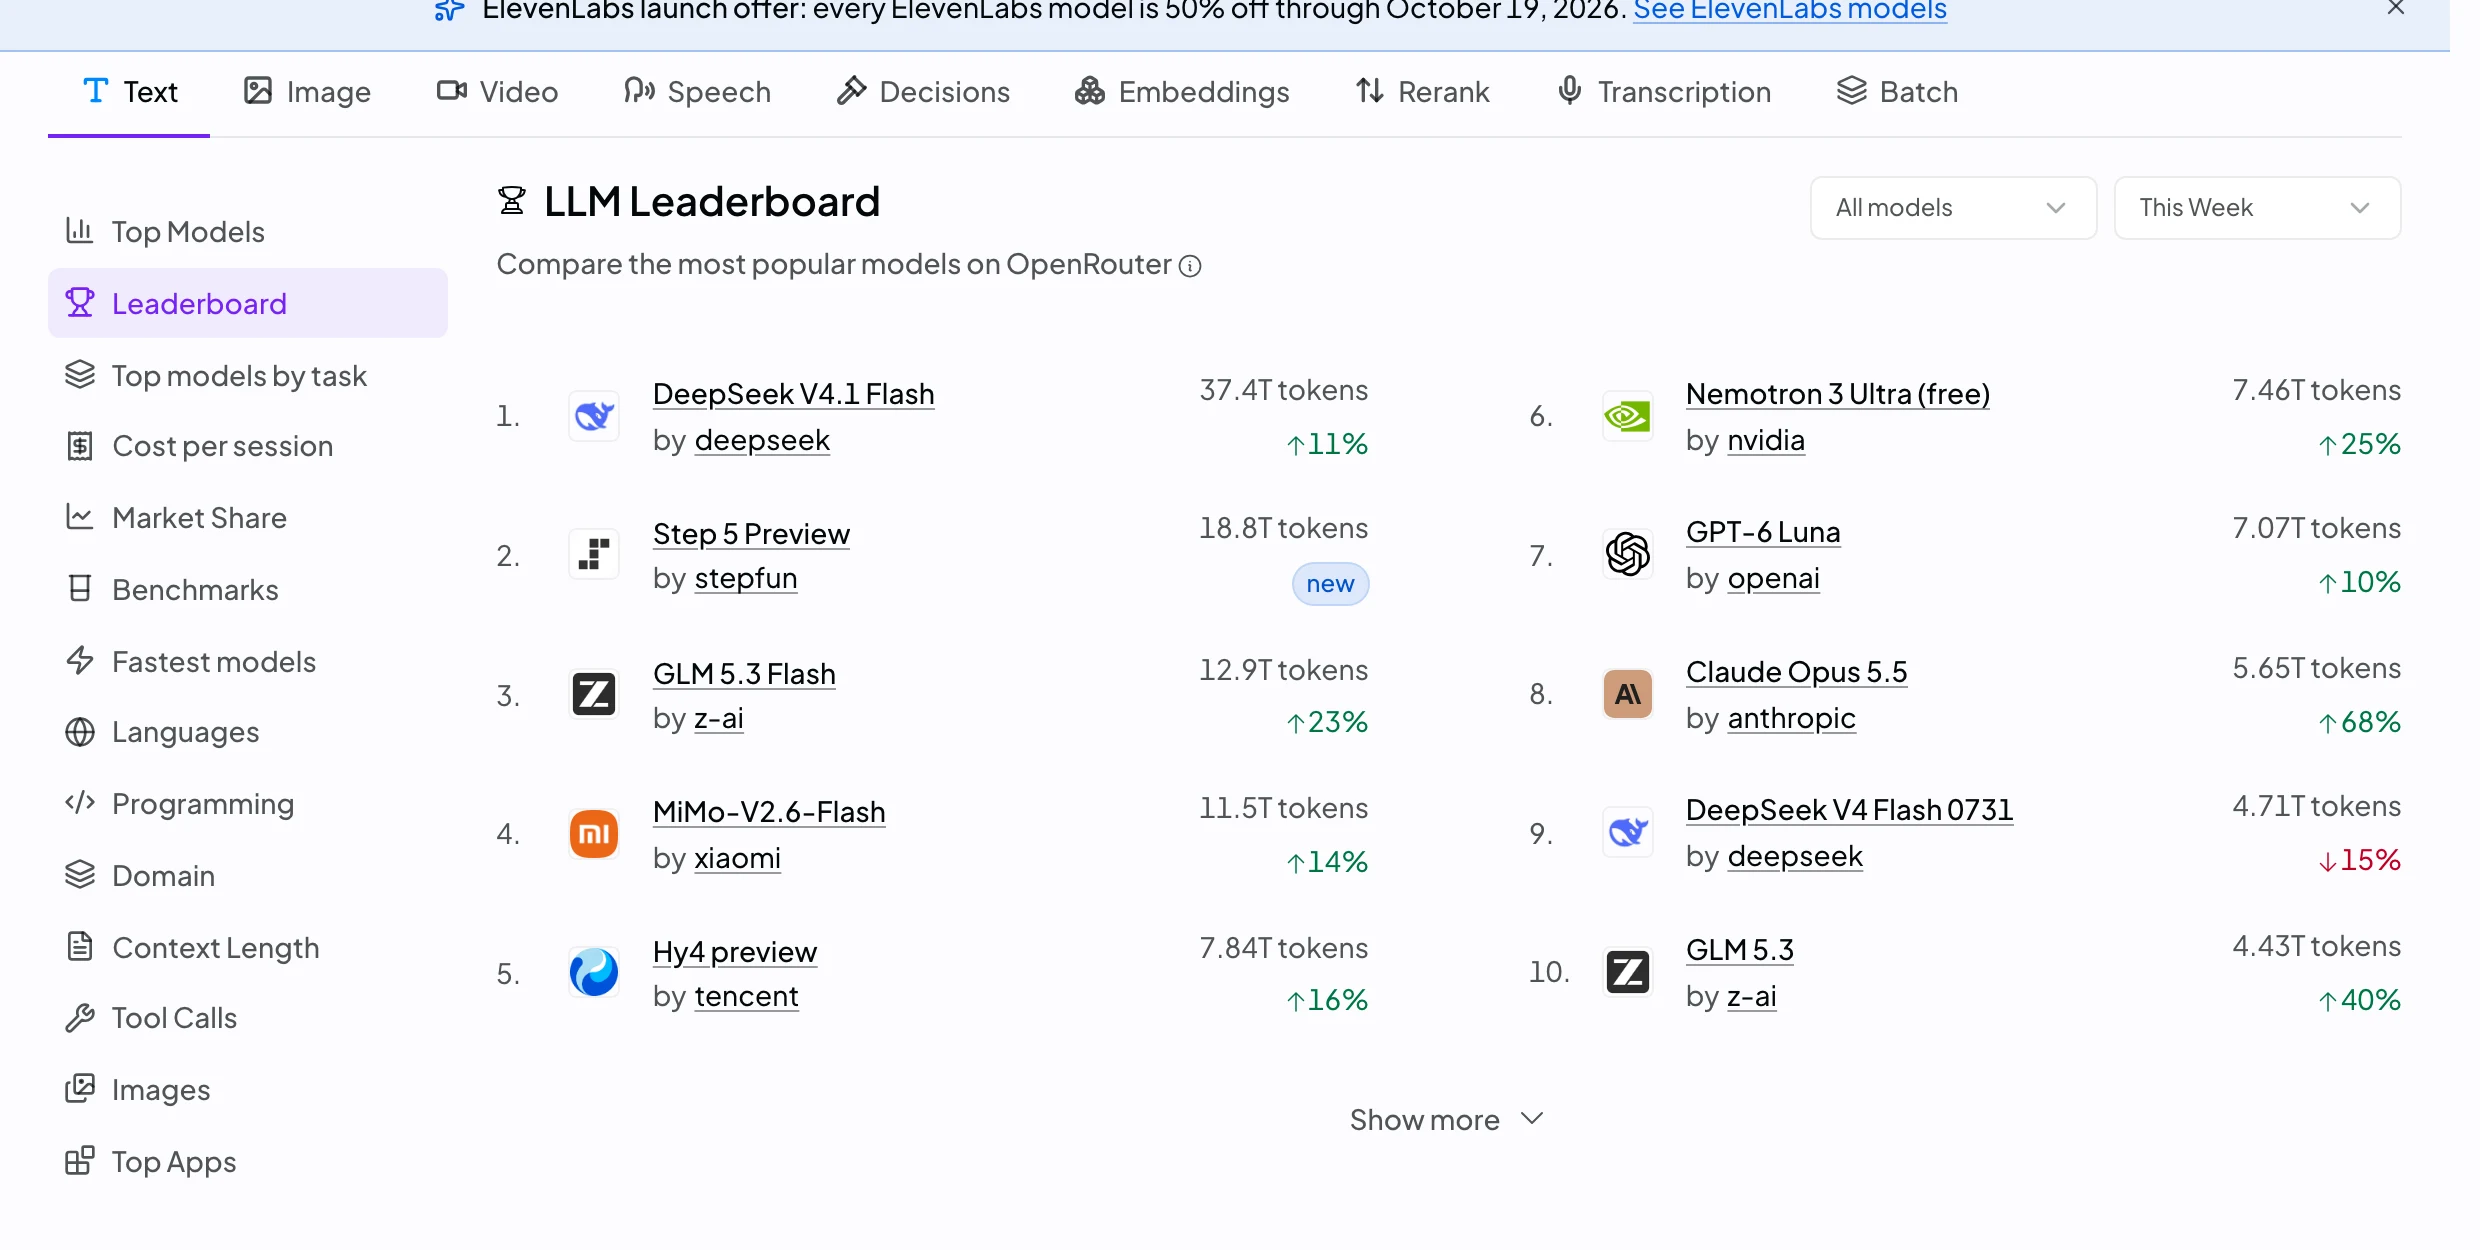Screen dimensions: 2480x1250
Task: Open the This Week time range dropdown
Action: click(2257, 208)
